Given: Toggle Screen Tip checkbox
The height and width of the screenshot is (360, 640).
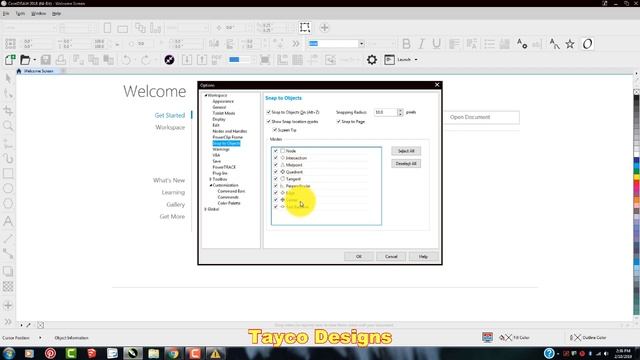Looking at the screenshot, I should [275, 130].
